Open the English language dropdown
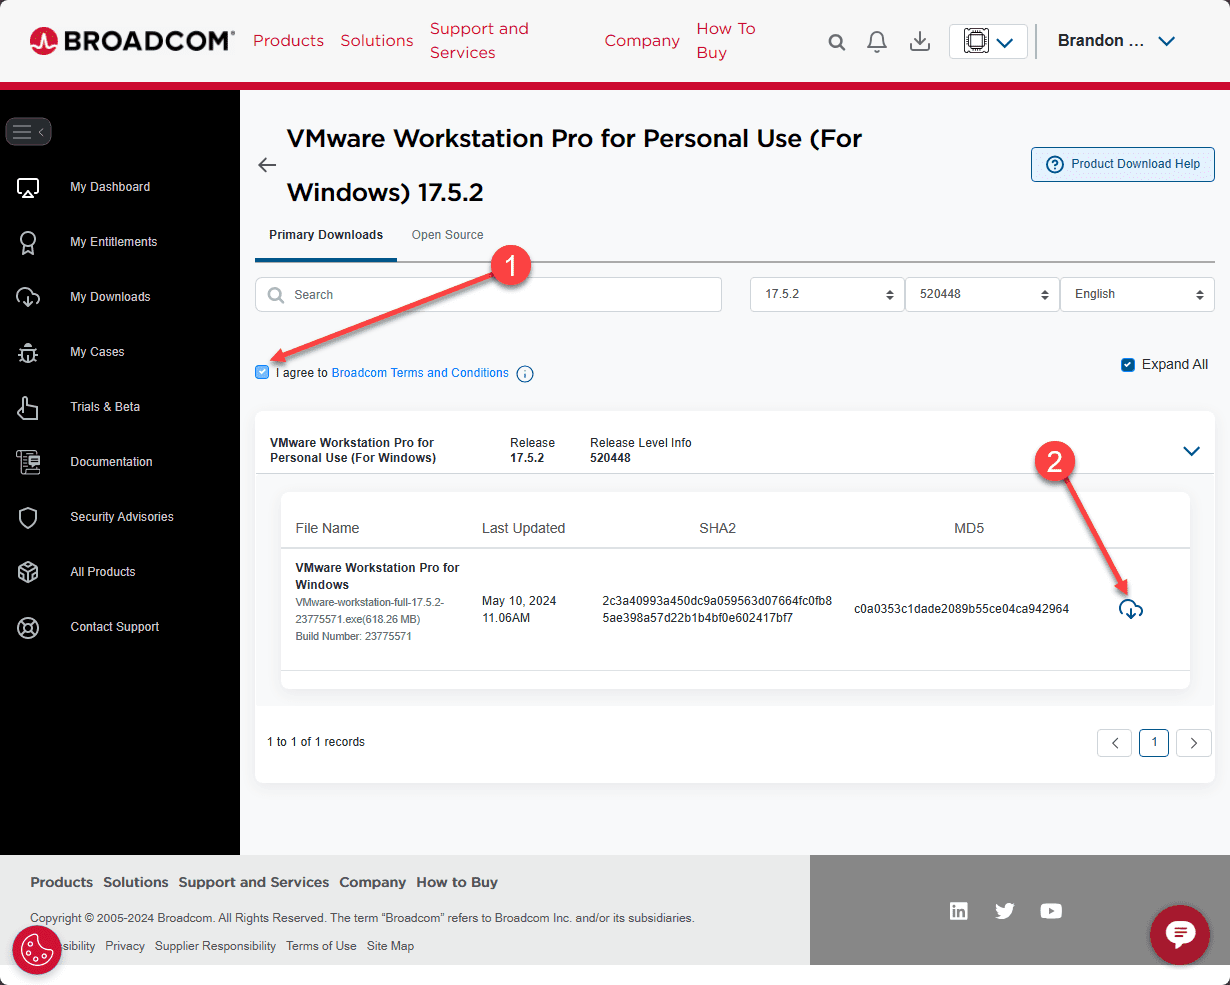Image resolution: width=1230 pixels, height=985 pixels. click(1137, 294)
